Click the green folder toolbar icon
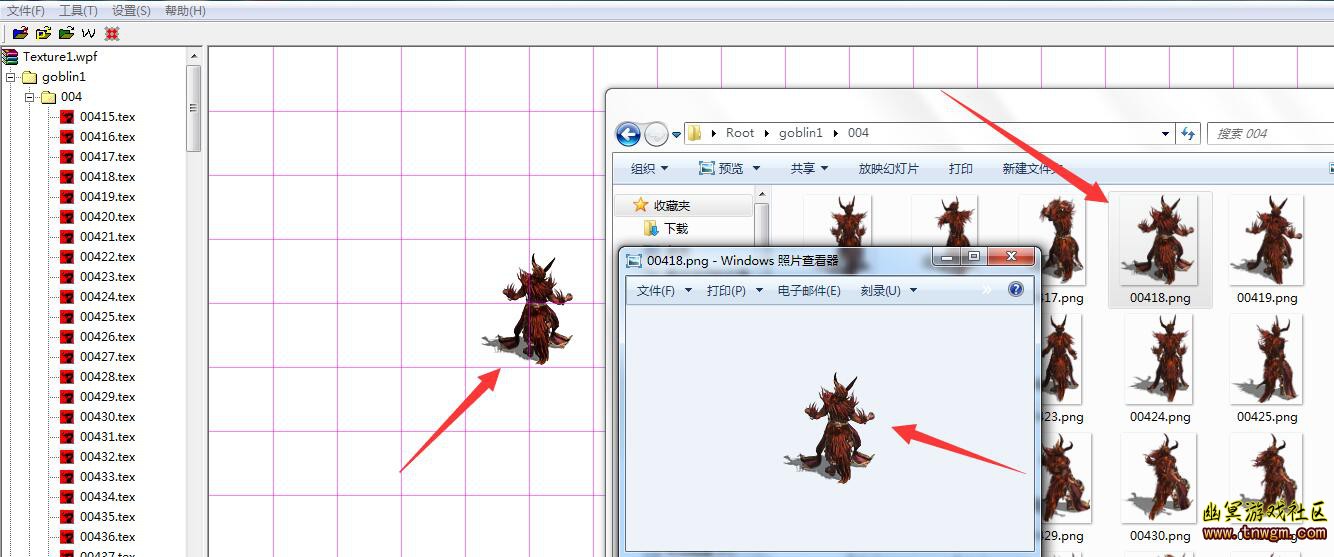The width and height of the screenshot is (1334, 557). point(66,33)
